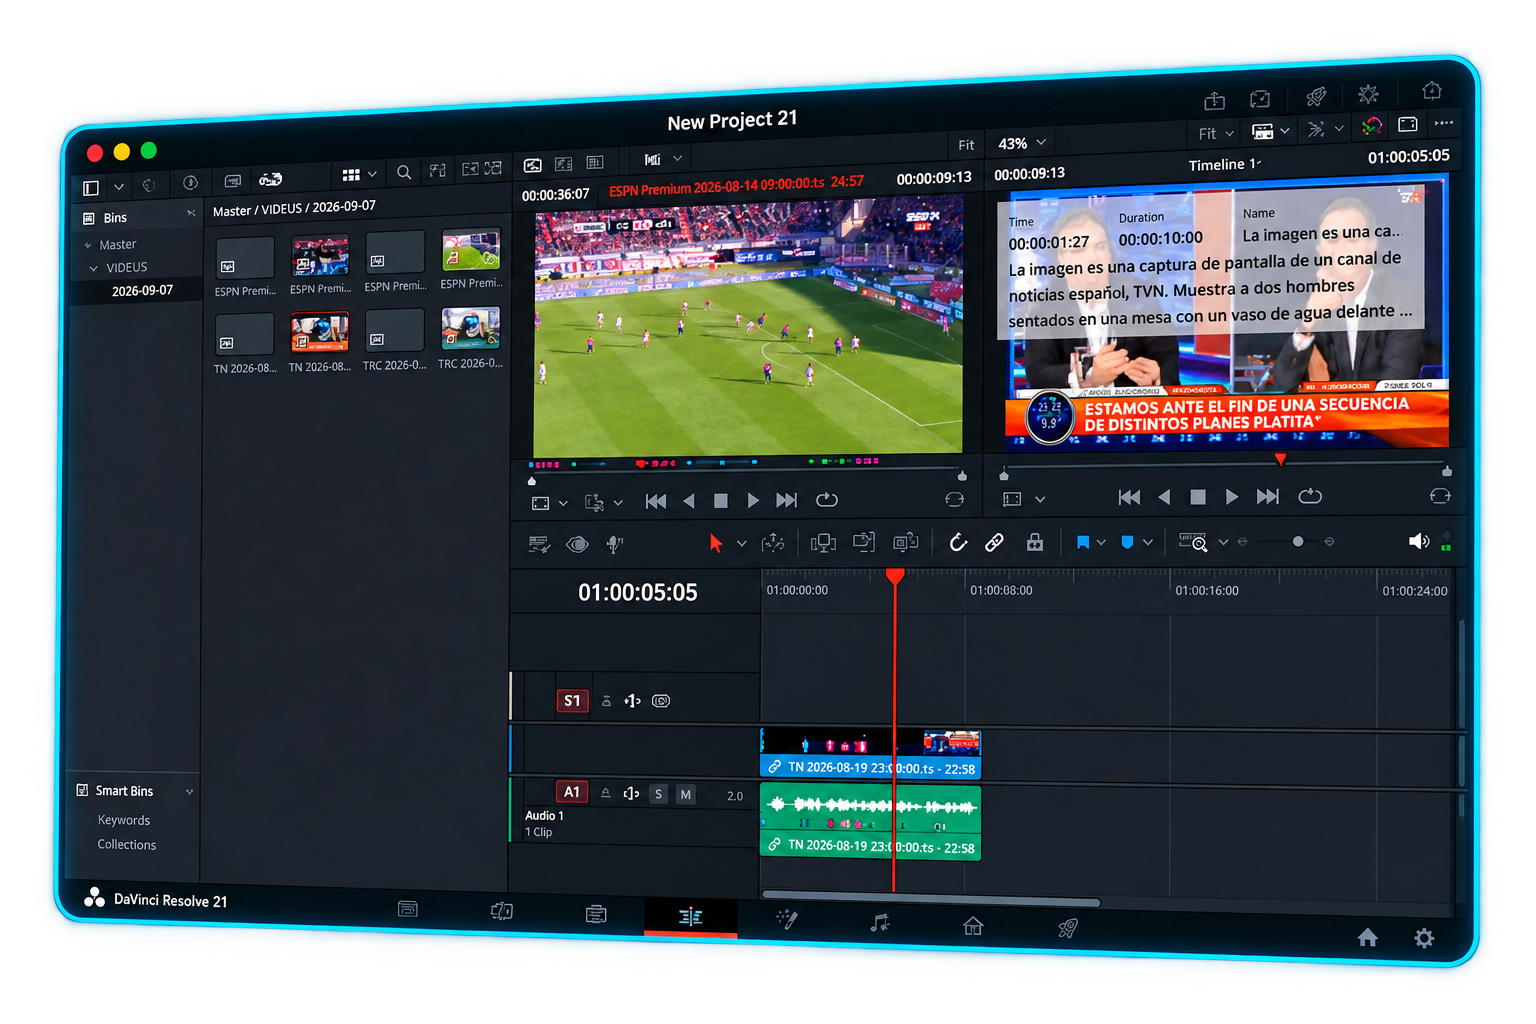The image size is (1536, 1024).
Task: Expand the Smart Bins section chevron
Action: tap(189, 792)
